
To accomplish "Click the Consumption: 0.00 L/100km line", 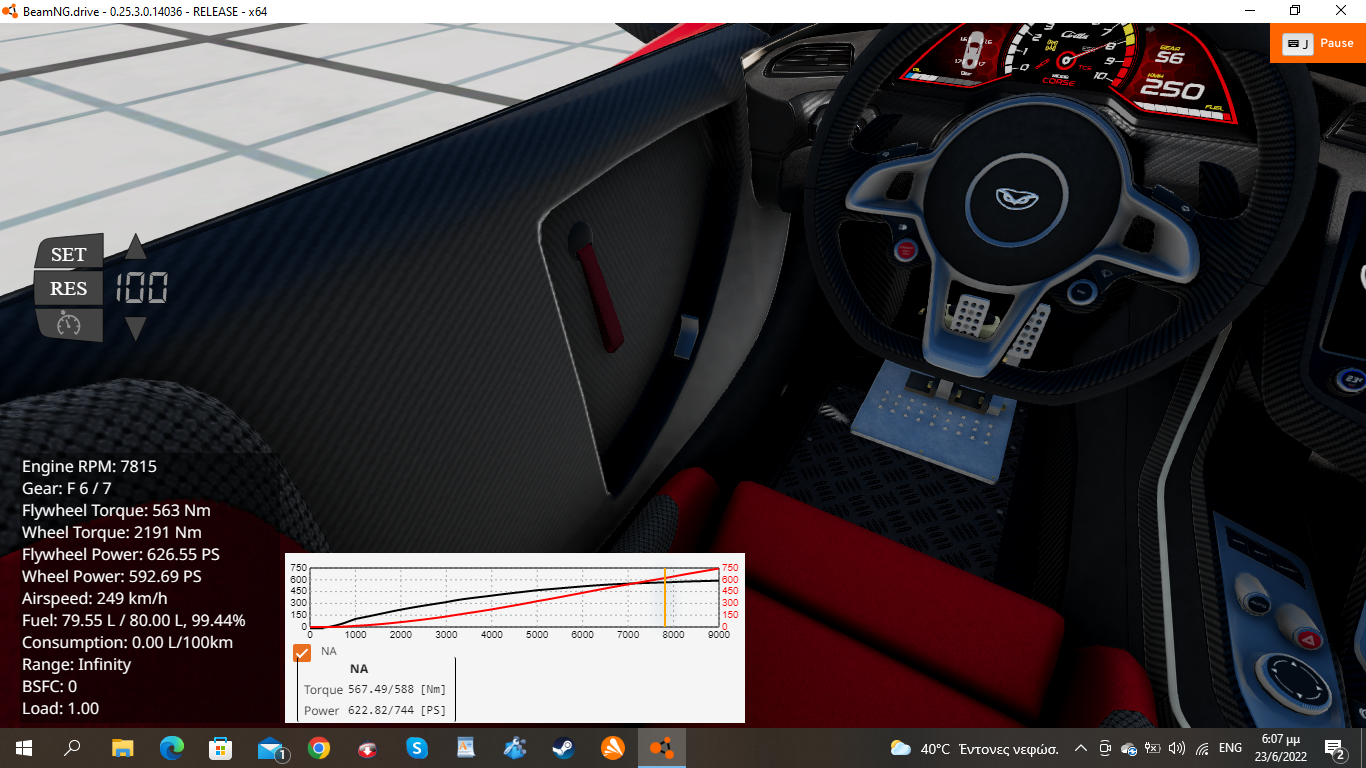I will tap(127, 642).
